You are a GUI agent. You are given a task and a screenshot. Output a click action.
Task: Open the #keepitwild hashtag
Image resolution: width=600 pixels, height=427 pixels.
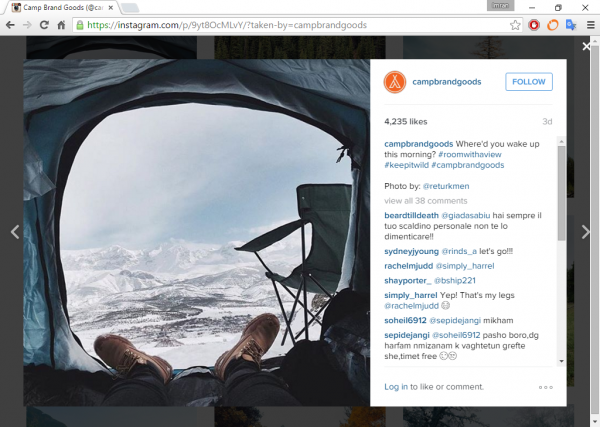click(406, 165)
